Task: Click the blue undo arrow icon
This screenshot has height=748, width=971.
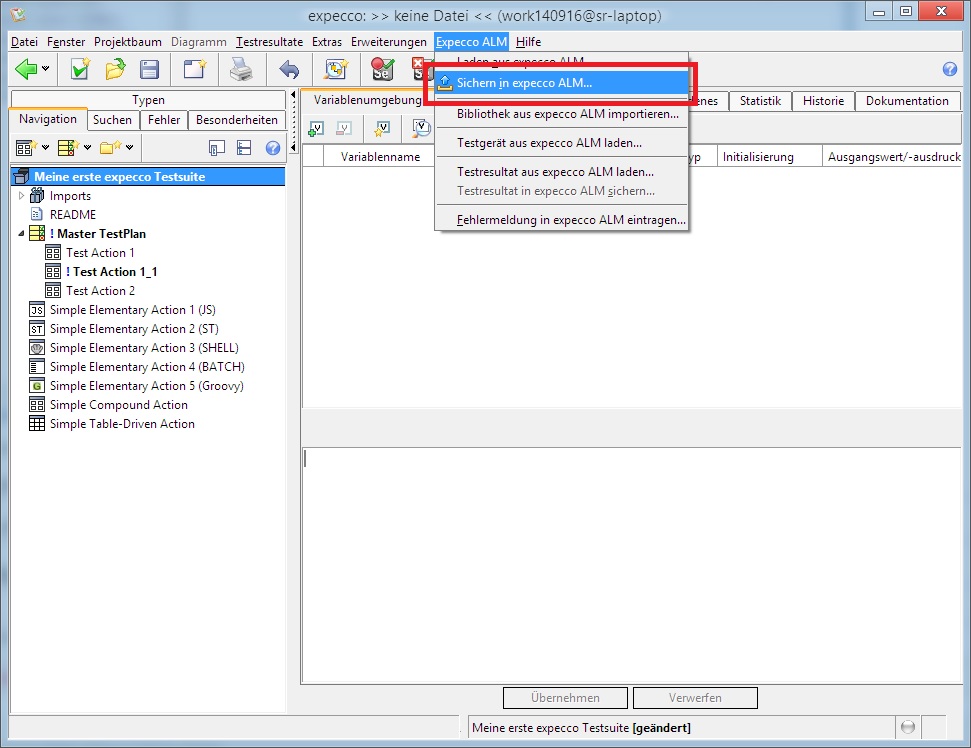Action: coord(289,69)
